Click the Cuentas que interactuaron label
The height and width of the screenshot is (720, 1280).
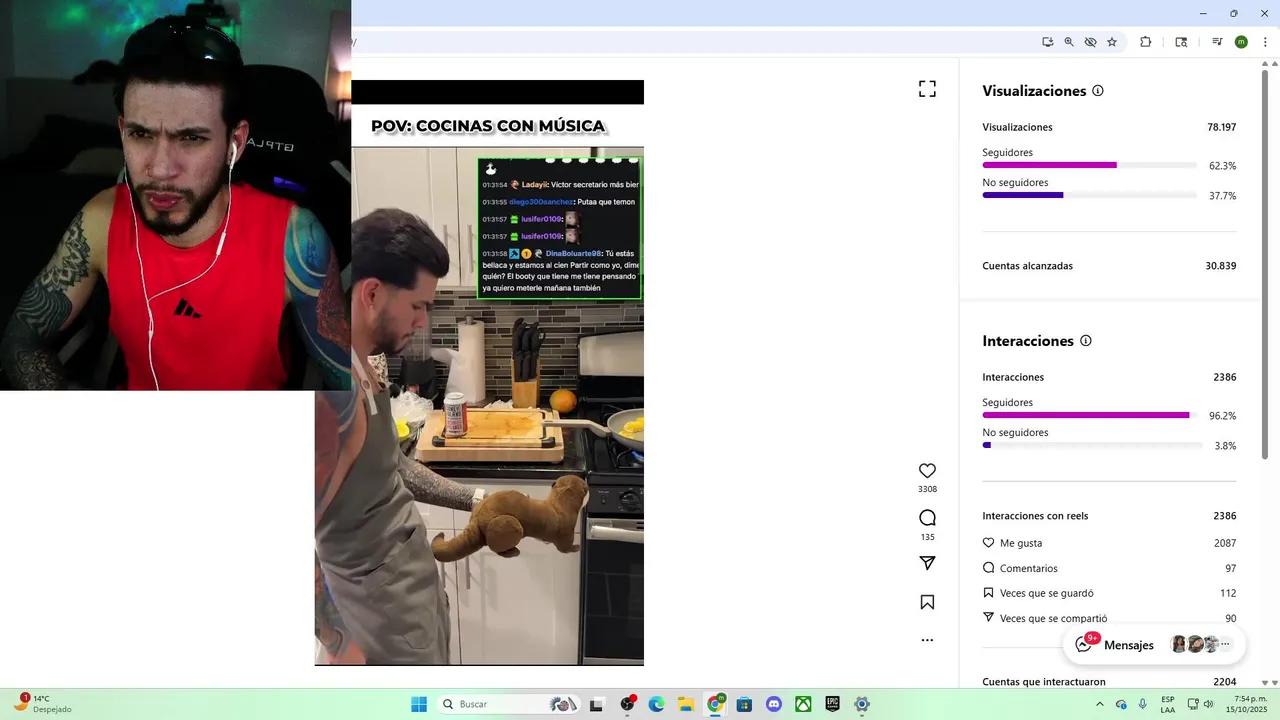coord(1044,682)
